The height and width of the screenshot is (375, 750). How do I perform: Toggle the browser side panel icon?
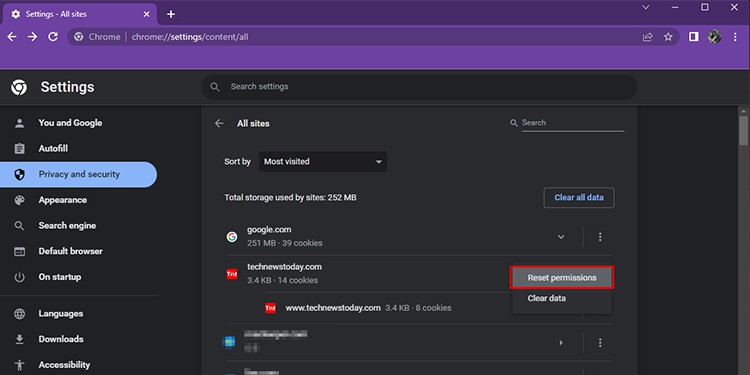point(694,37)
